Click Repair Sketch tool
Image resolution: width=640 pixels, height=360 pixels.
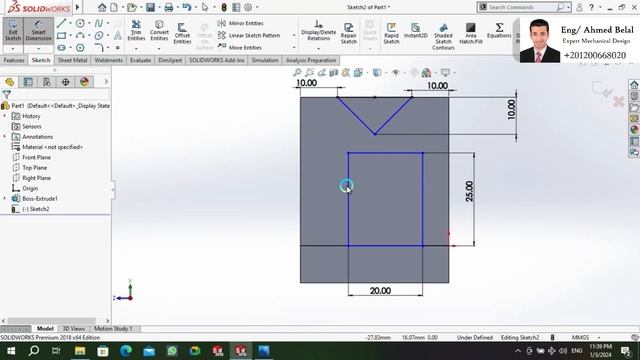click(349, 33)
